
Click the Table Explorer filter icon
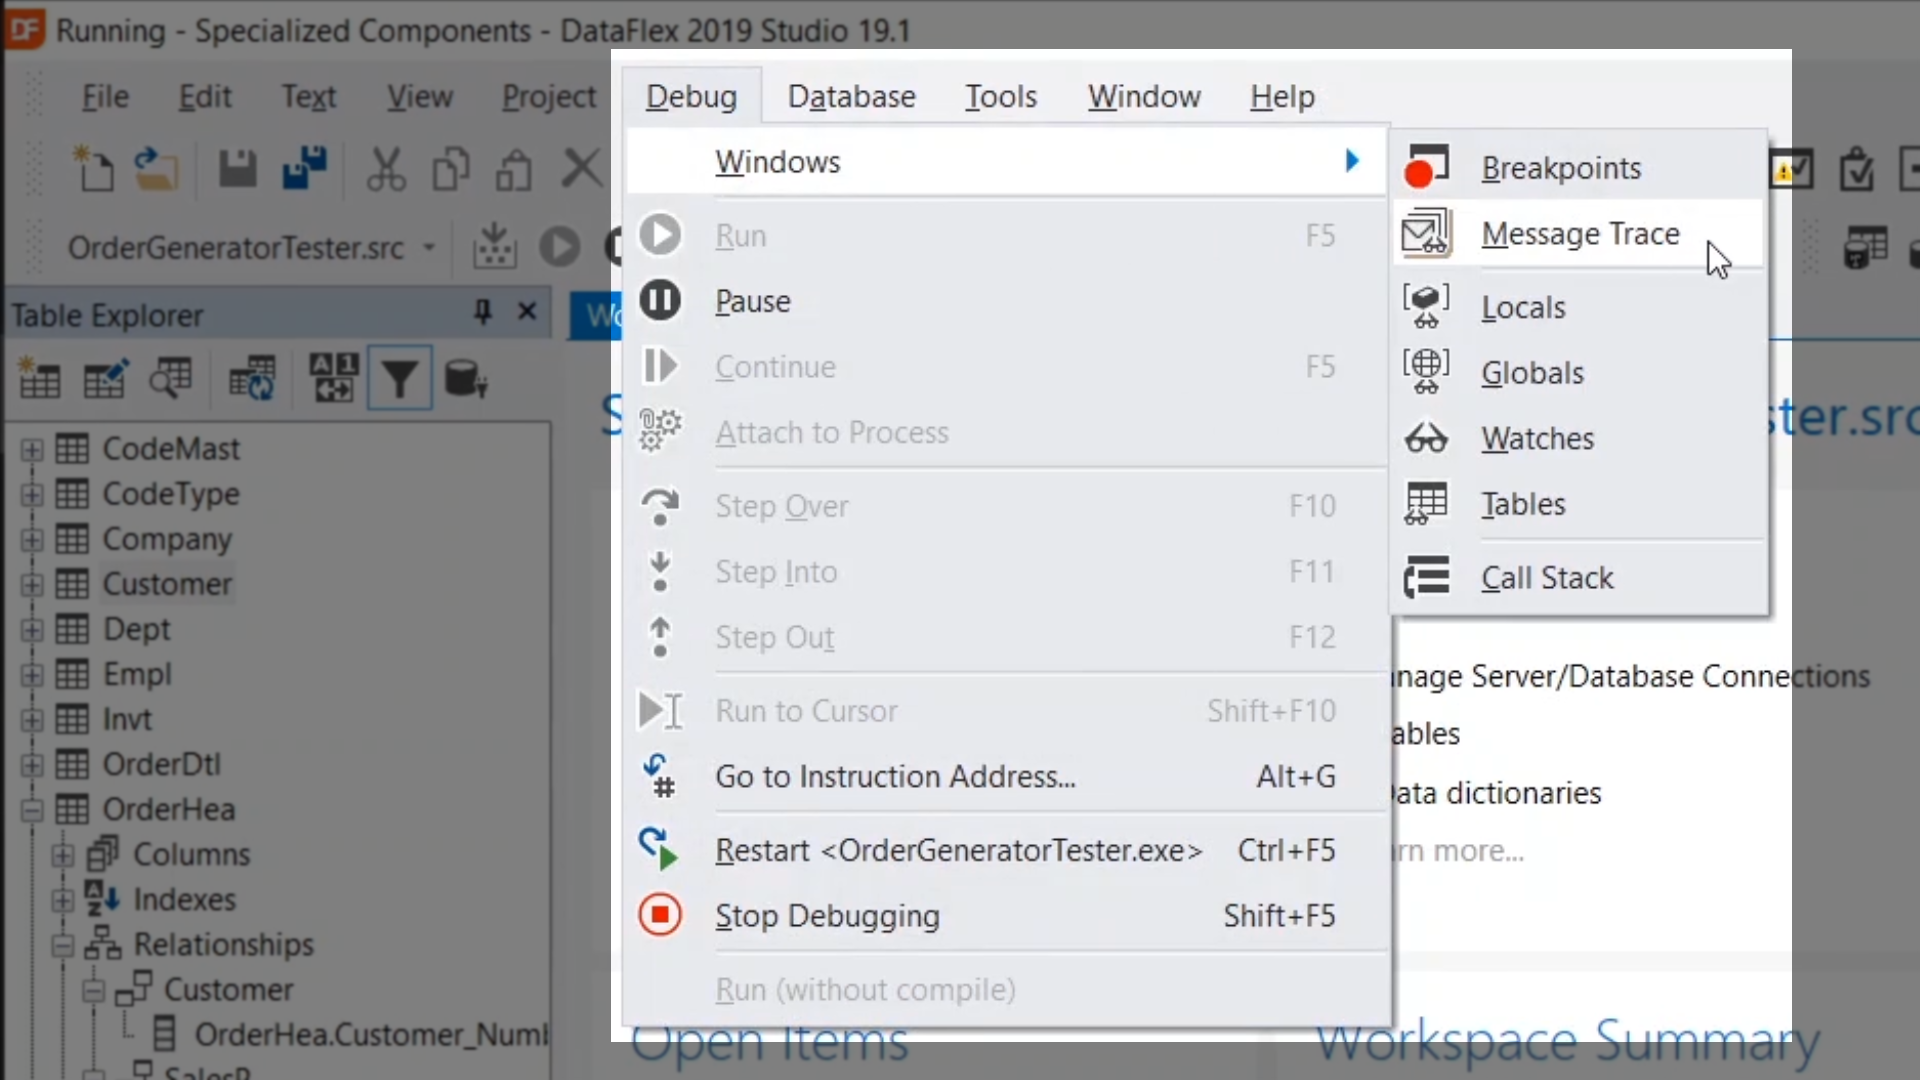(399, 379)
